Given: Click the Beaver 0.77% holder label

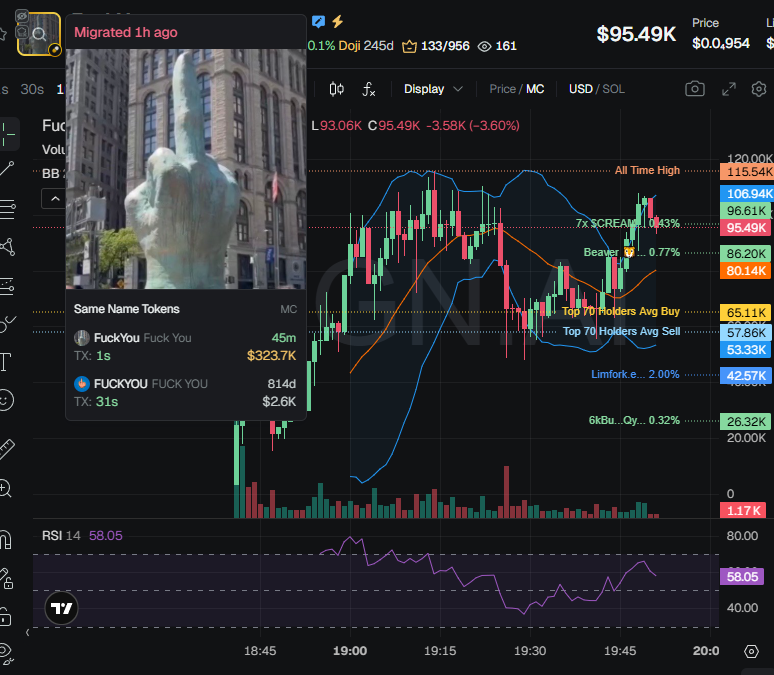Looking at the screenshot, I should pos(632,252).
